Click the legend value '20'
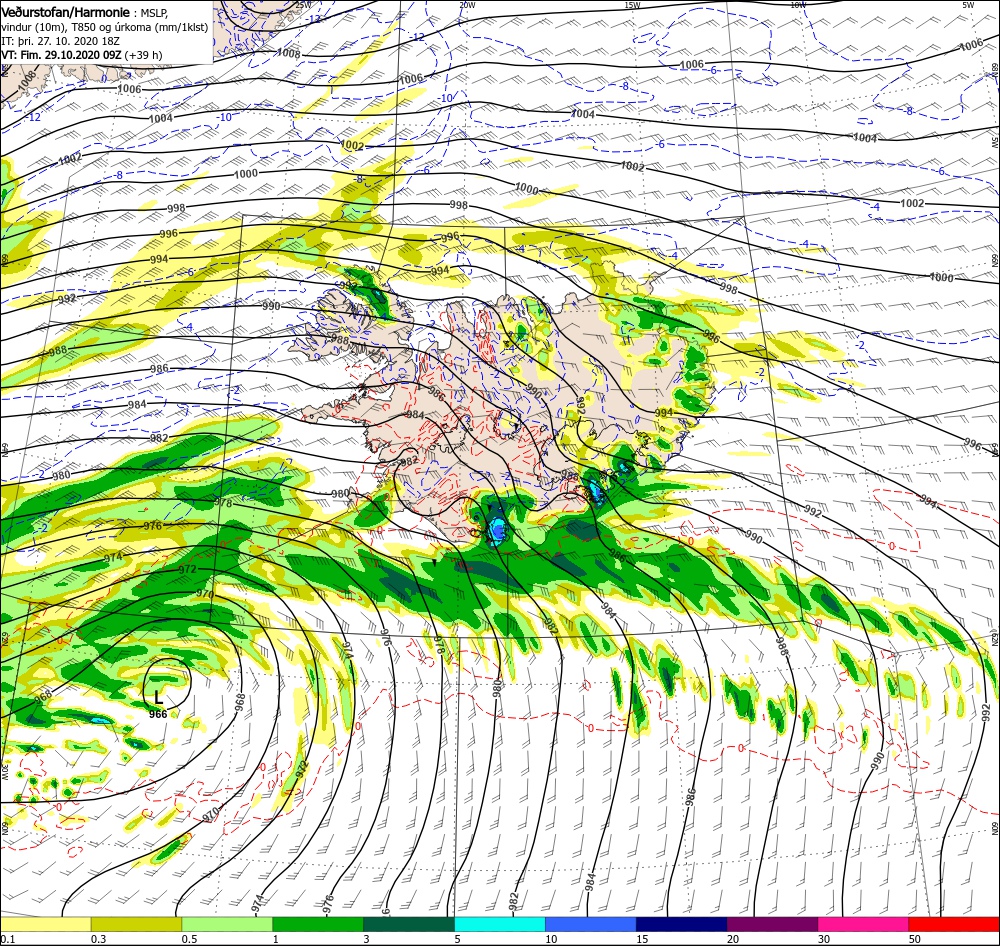This screenshot has width=1000, height=946. pos(733,939)
